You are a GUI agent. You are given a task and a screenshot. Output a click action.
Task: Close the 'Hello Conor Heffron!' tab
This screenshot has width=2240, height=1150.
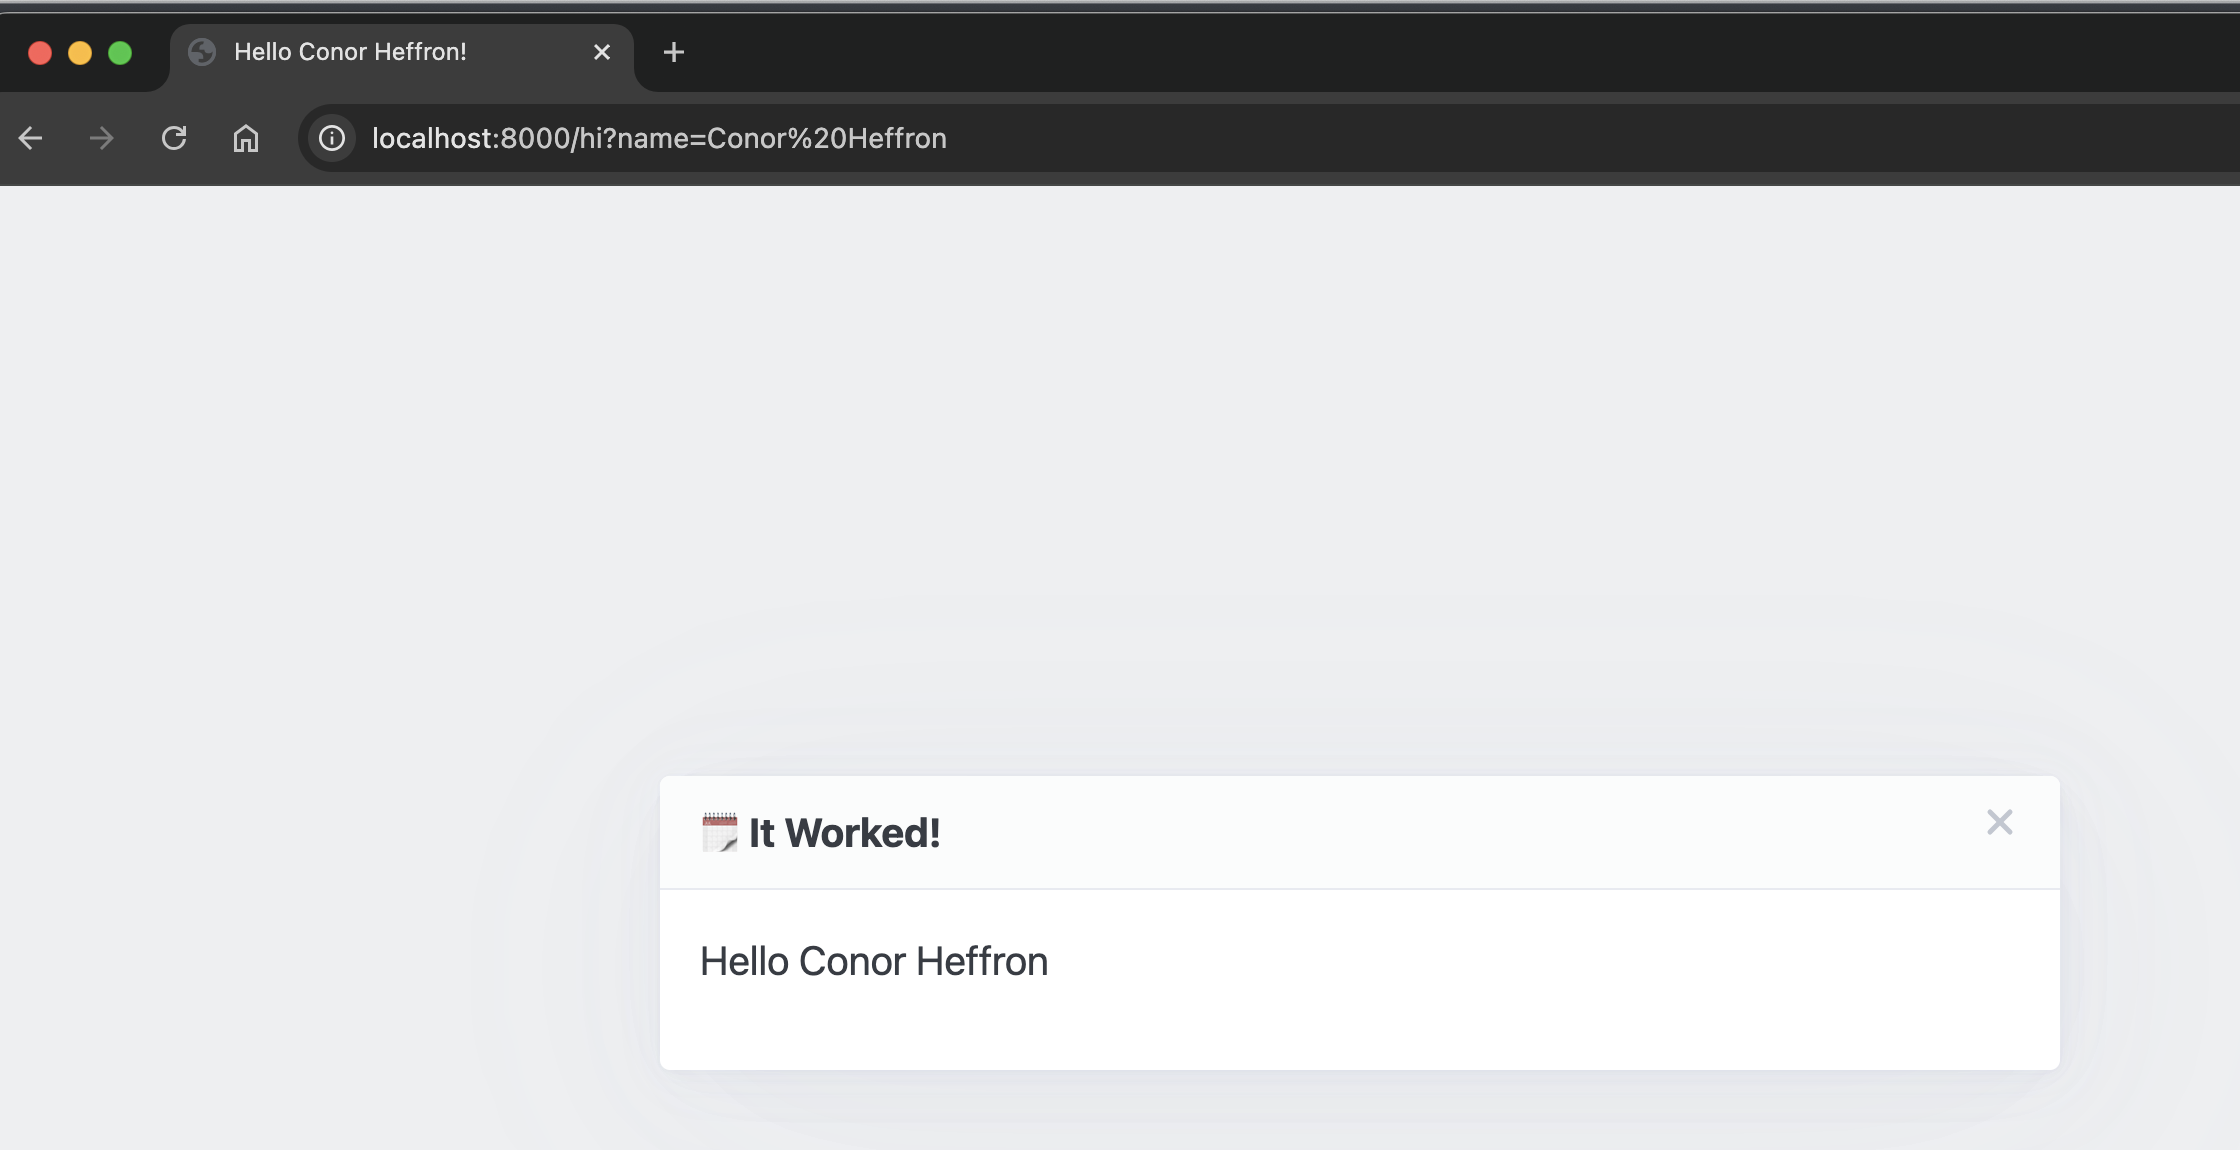pyautogui.click(x=602, y=52)
